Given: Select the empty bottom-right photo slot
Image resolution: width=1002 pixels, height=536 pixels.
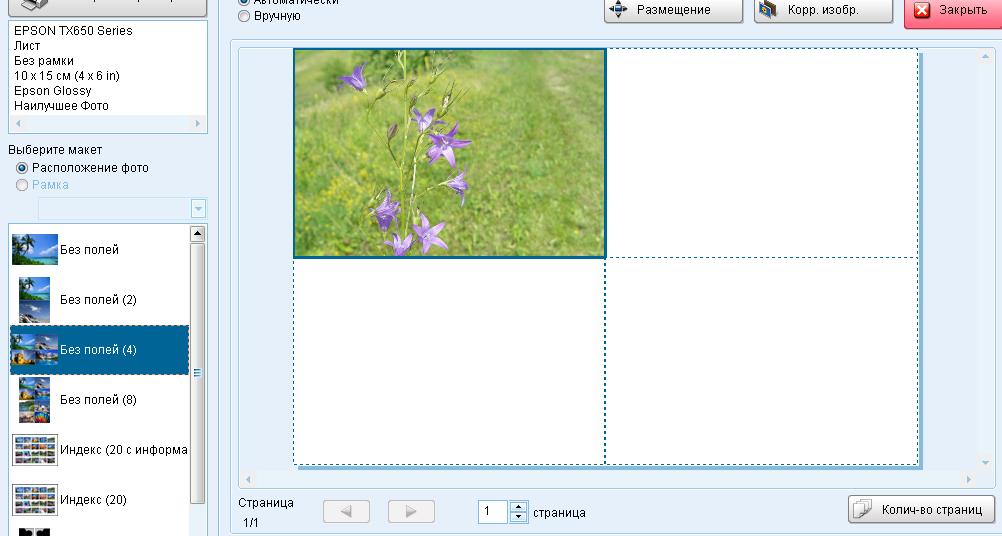Looking at the screenshot, I should pyautogui.click(x=762, y=361).
